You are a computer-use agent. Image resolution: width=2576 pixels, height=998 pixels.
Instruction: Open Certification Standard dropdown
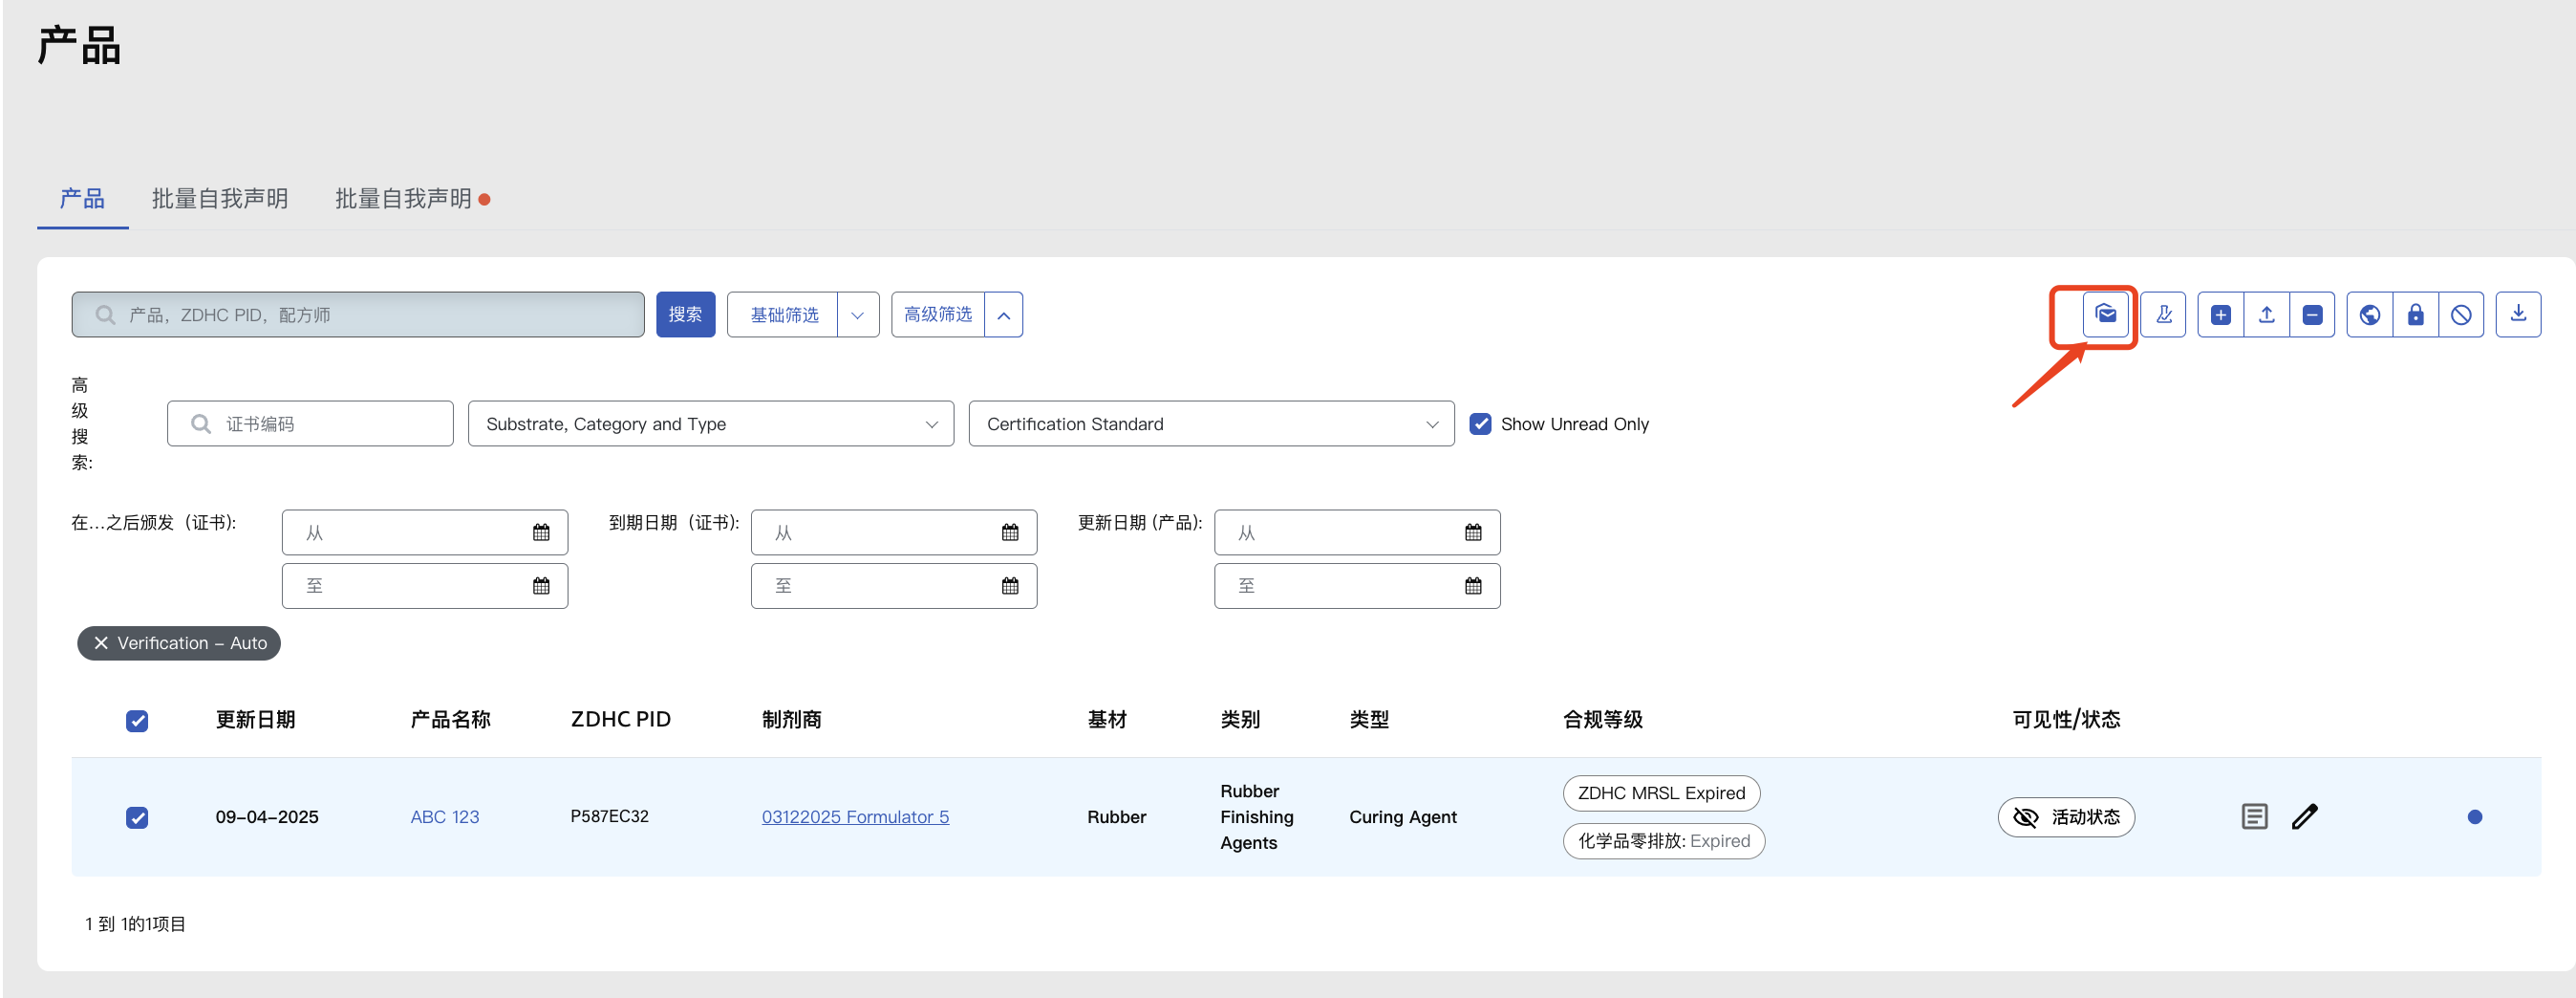coord(1211,424)
